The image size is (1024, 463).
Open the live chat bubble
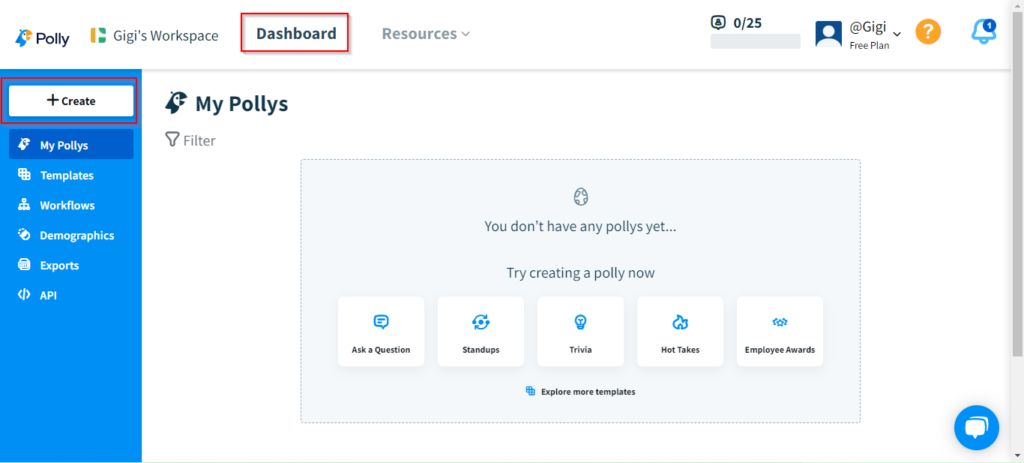tap(976, 428)
